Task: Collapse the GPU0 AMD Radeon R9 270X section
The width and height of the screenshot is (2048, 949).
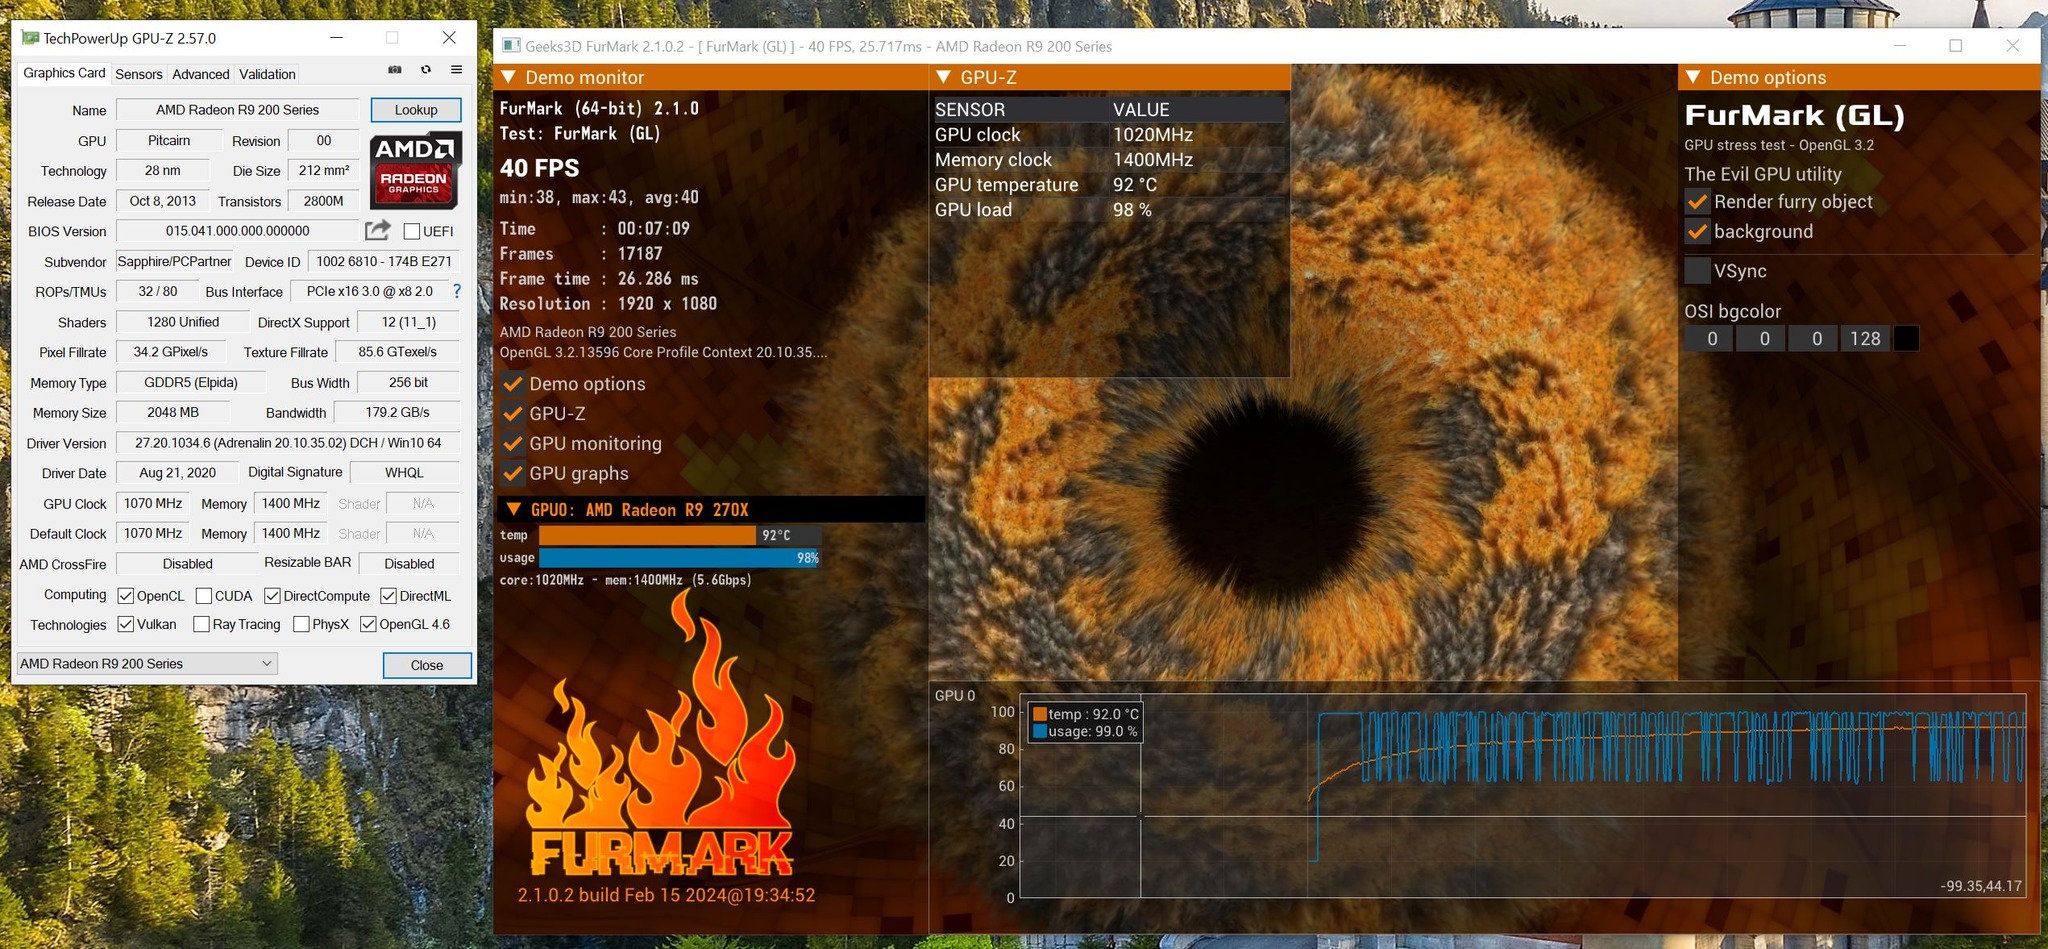Action: [x=513, y=509]
